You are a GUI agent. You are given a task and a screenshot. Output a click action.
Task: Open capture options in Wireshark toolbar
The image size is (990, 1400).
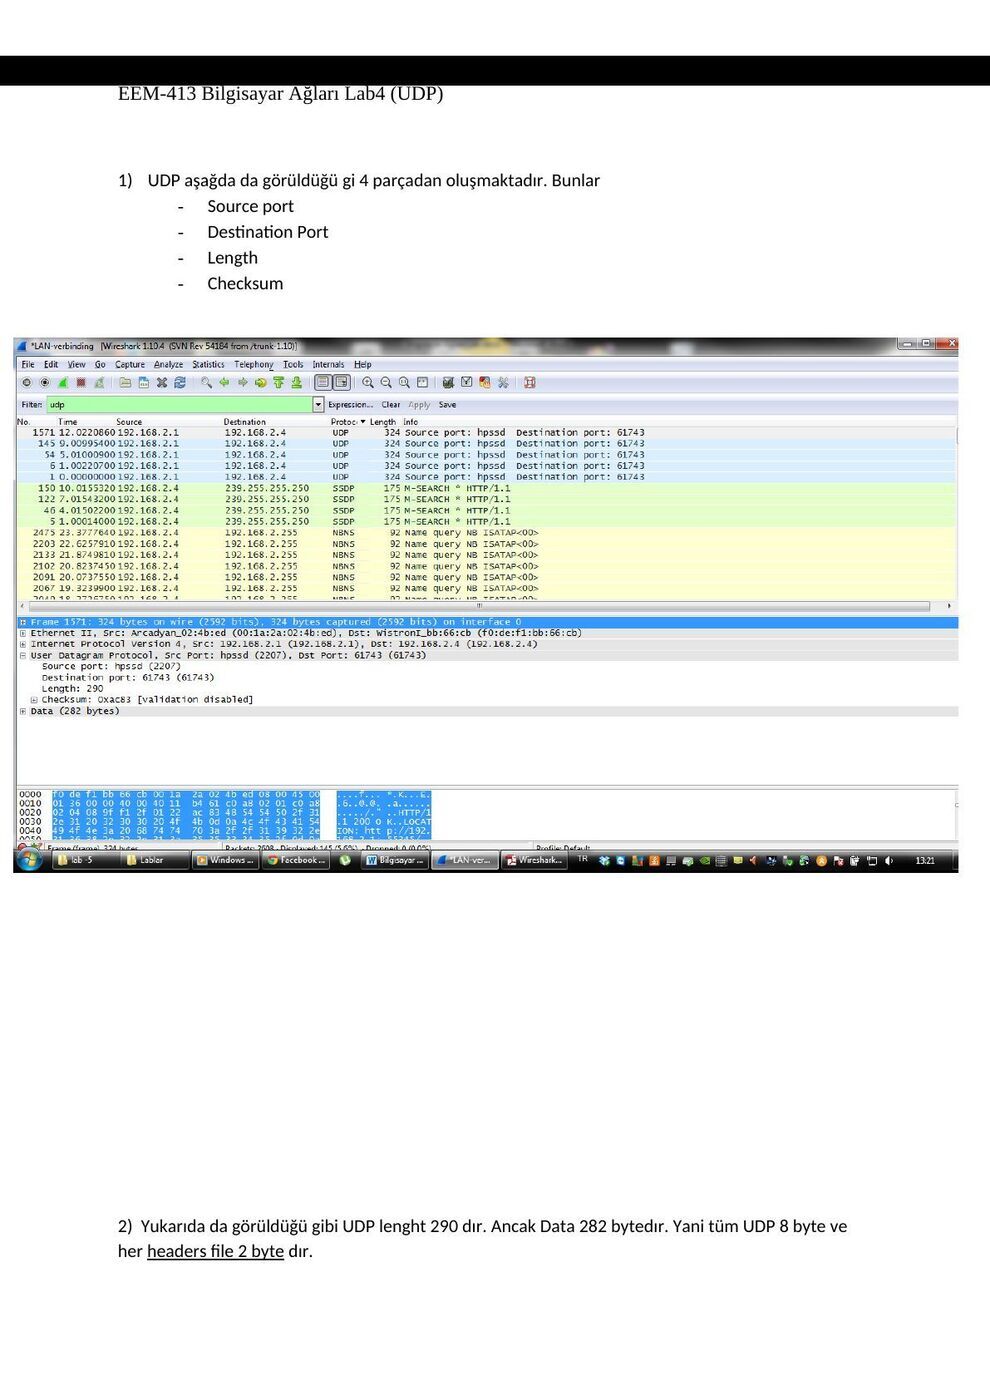point(44,383)
